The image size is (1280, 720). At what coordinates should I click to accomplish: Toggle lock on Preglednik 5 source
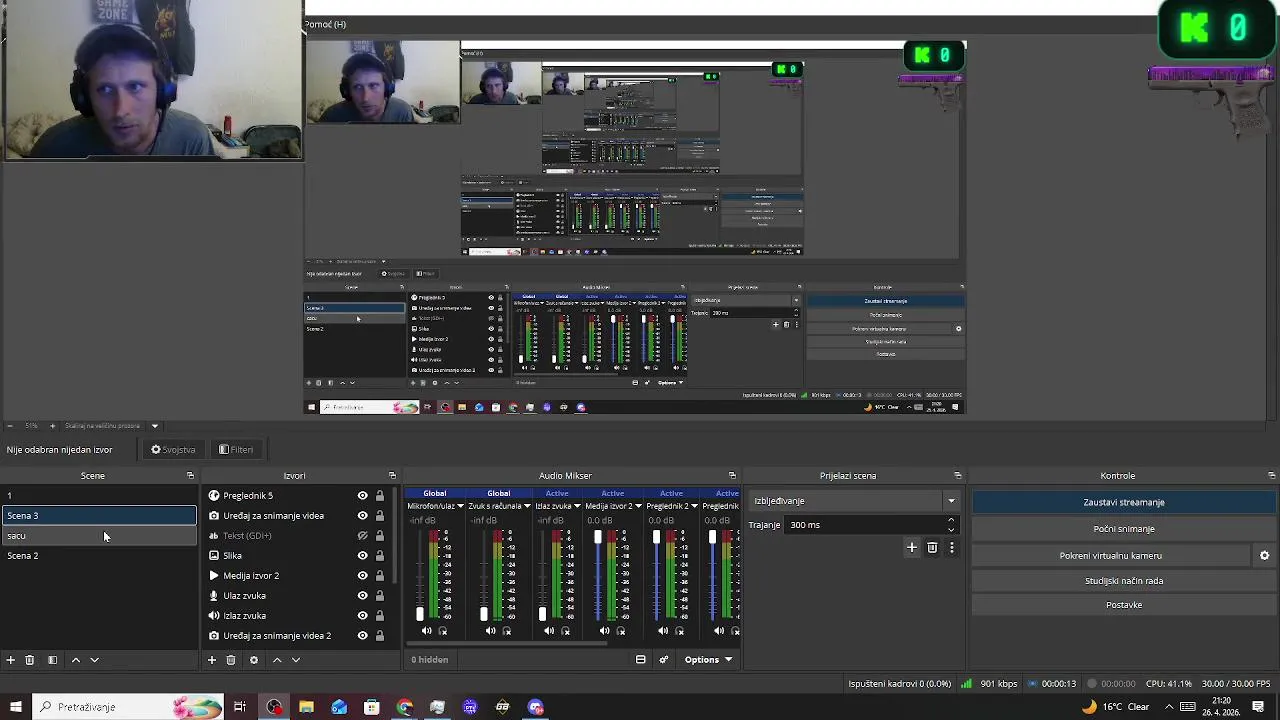point(380,496)
